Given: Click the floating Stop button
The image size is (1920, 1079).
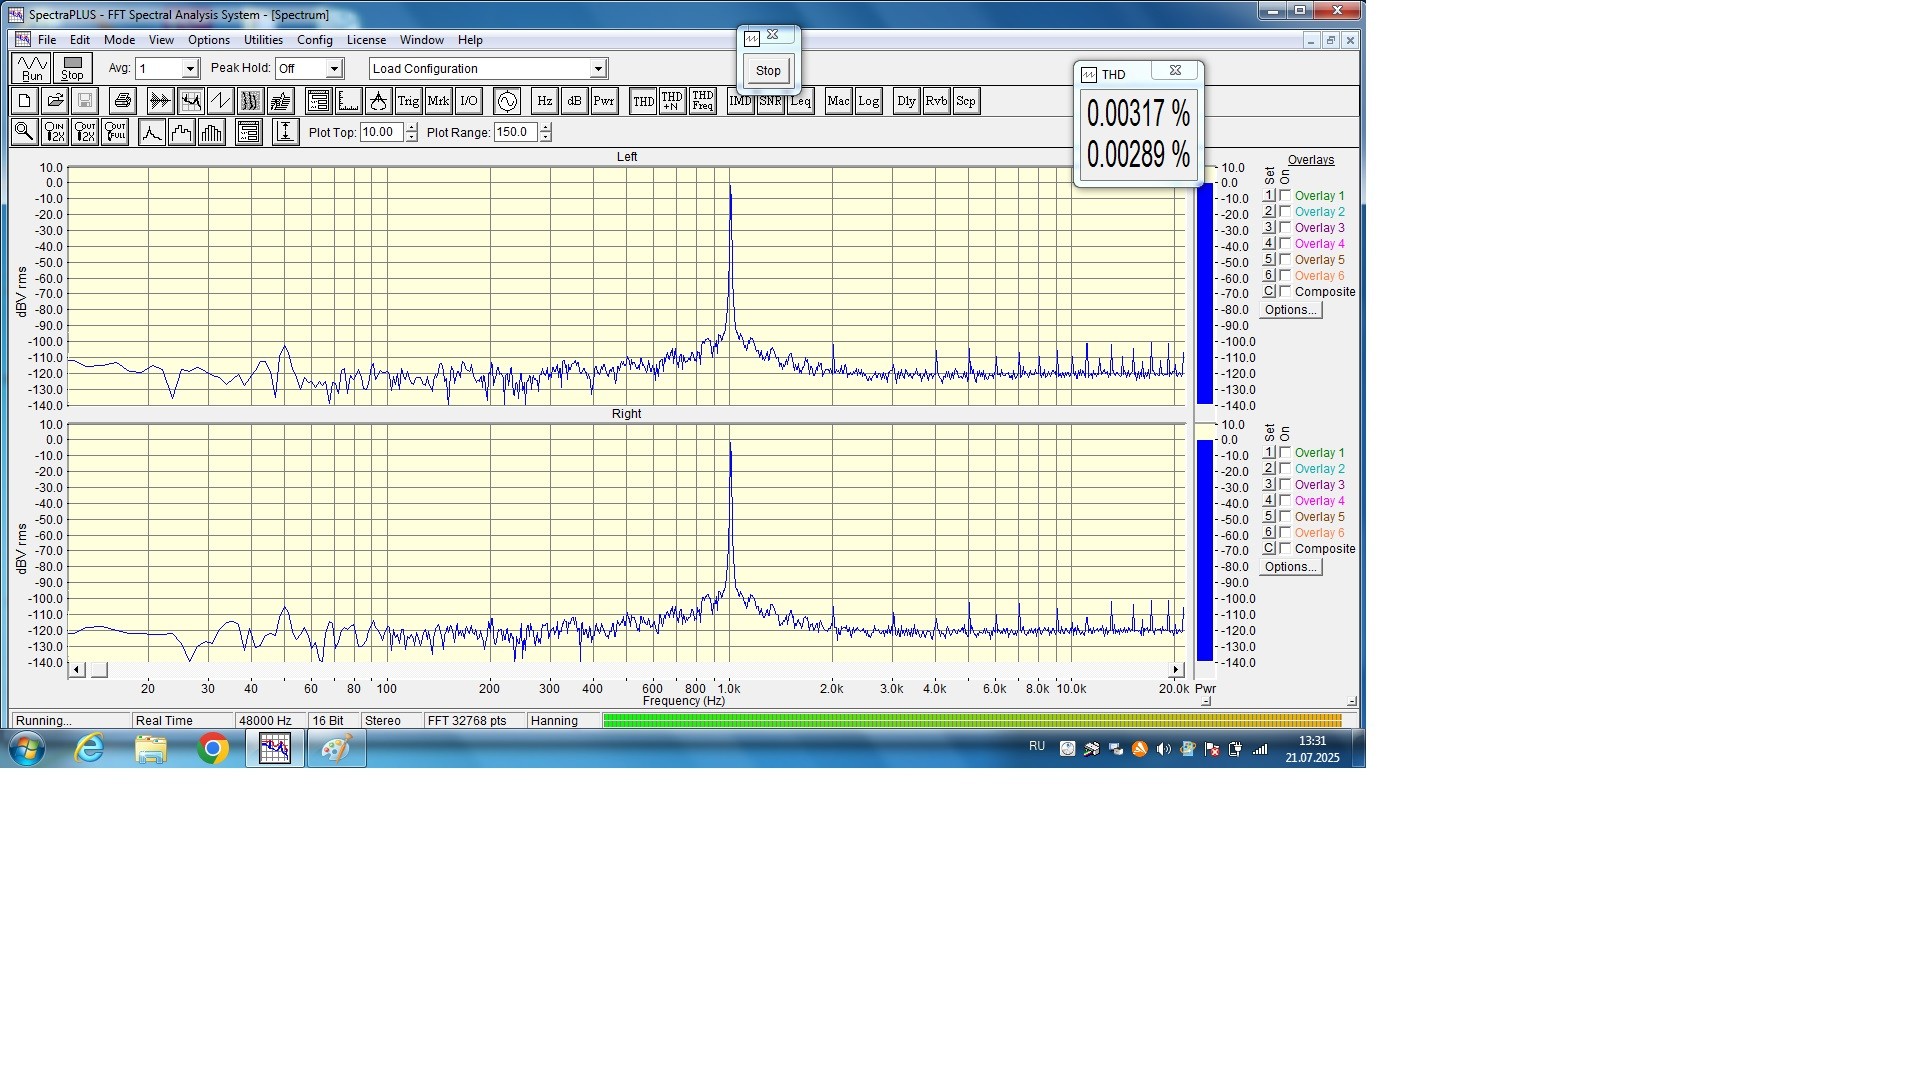Looking at the screenshot, I should click(x=768, y=71).
